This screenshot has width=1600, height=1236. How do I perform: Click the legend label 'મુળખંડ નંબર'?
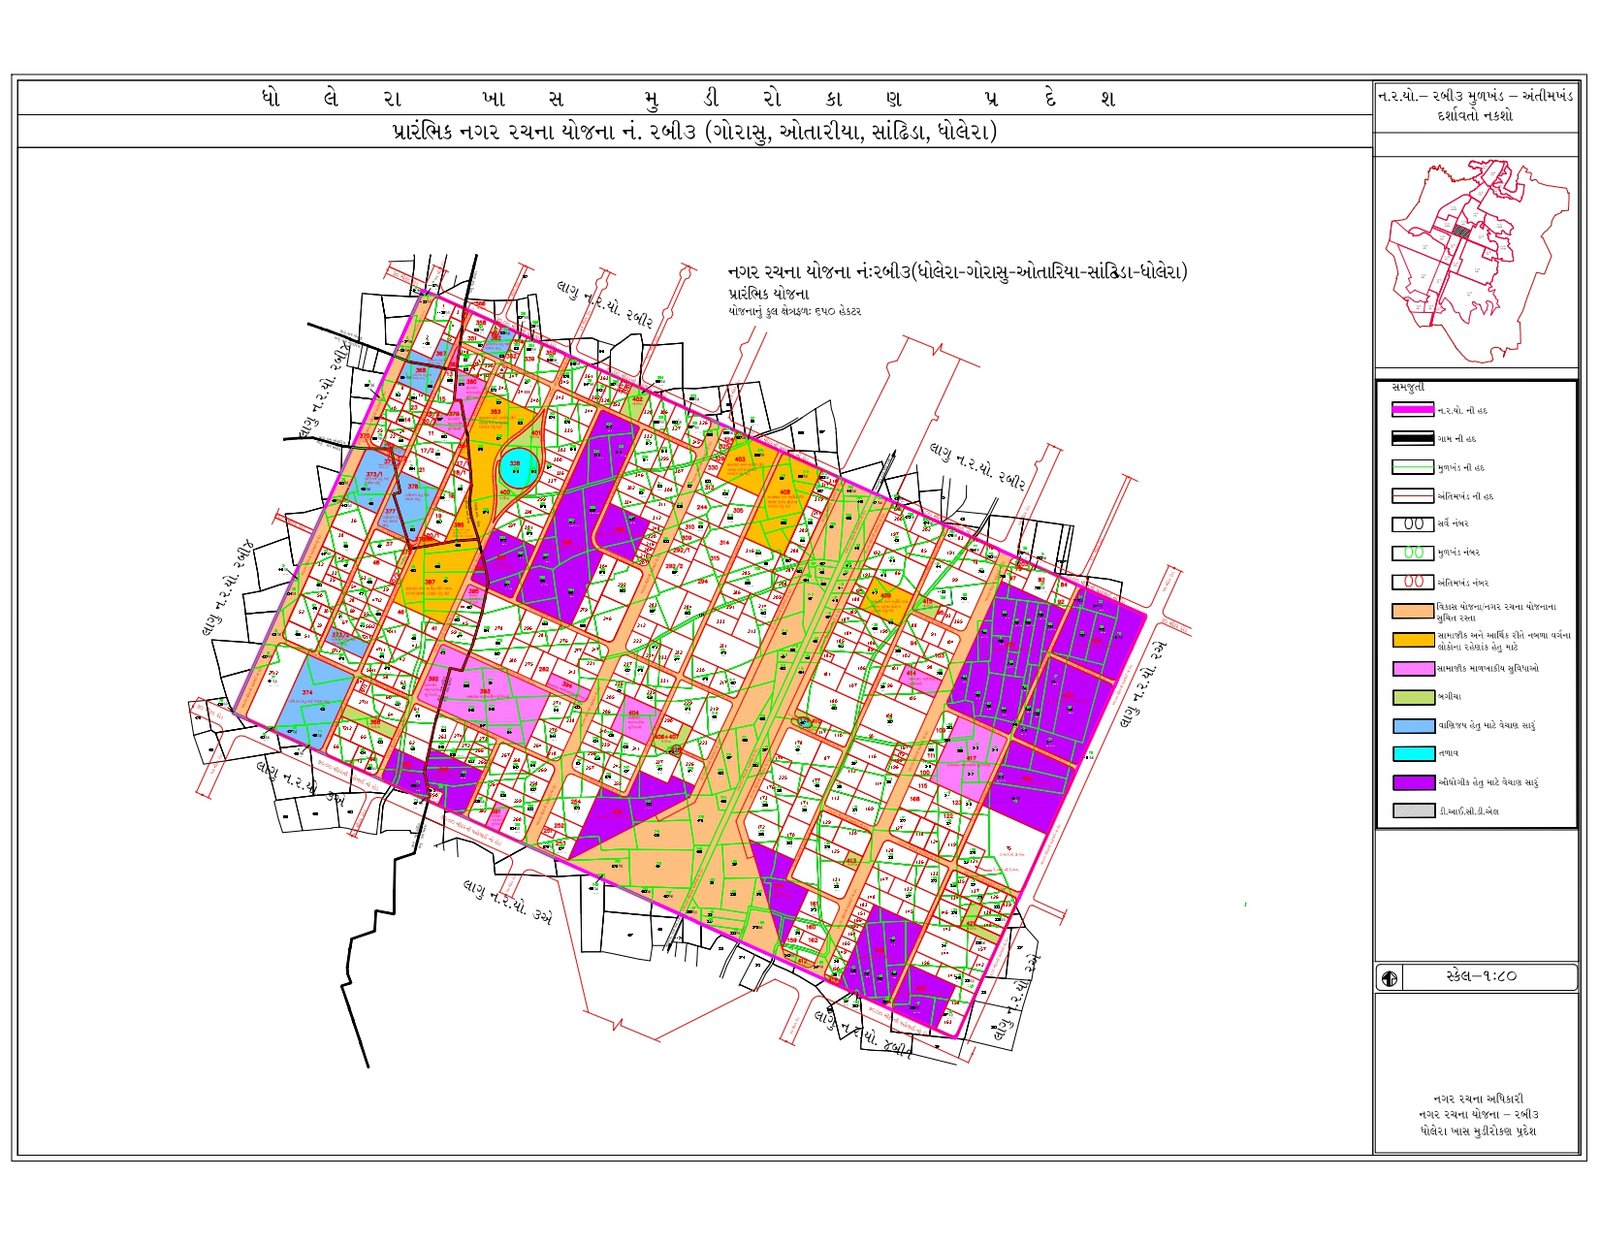[x=1458, y=553]
